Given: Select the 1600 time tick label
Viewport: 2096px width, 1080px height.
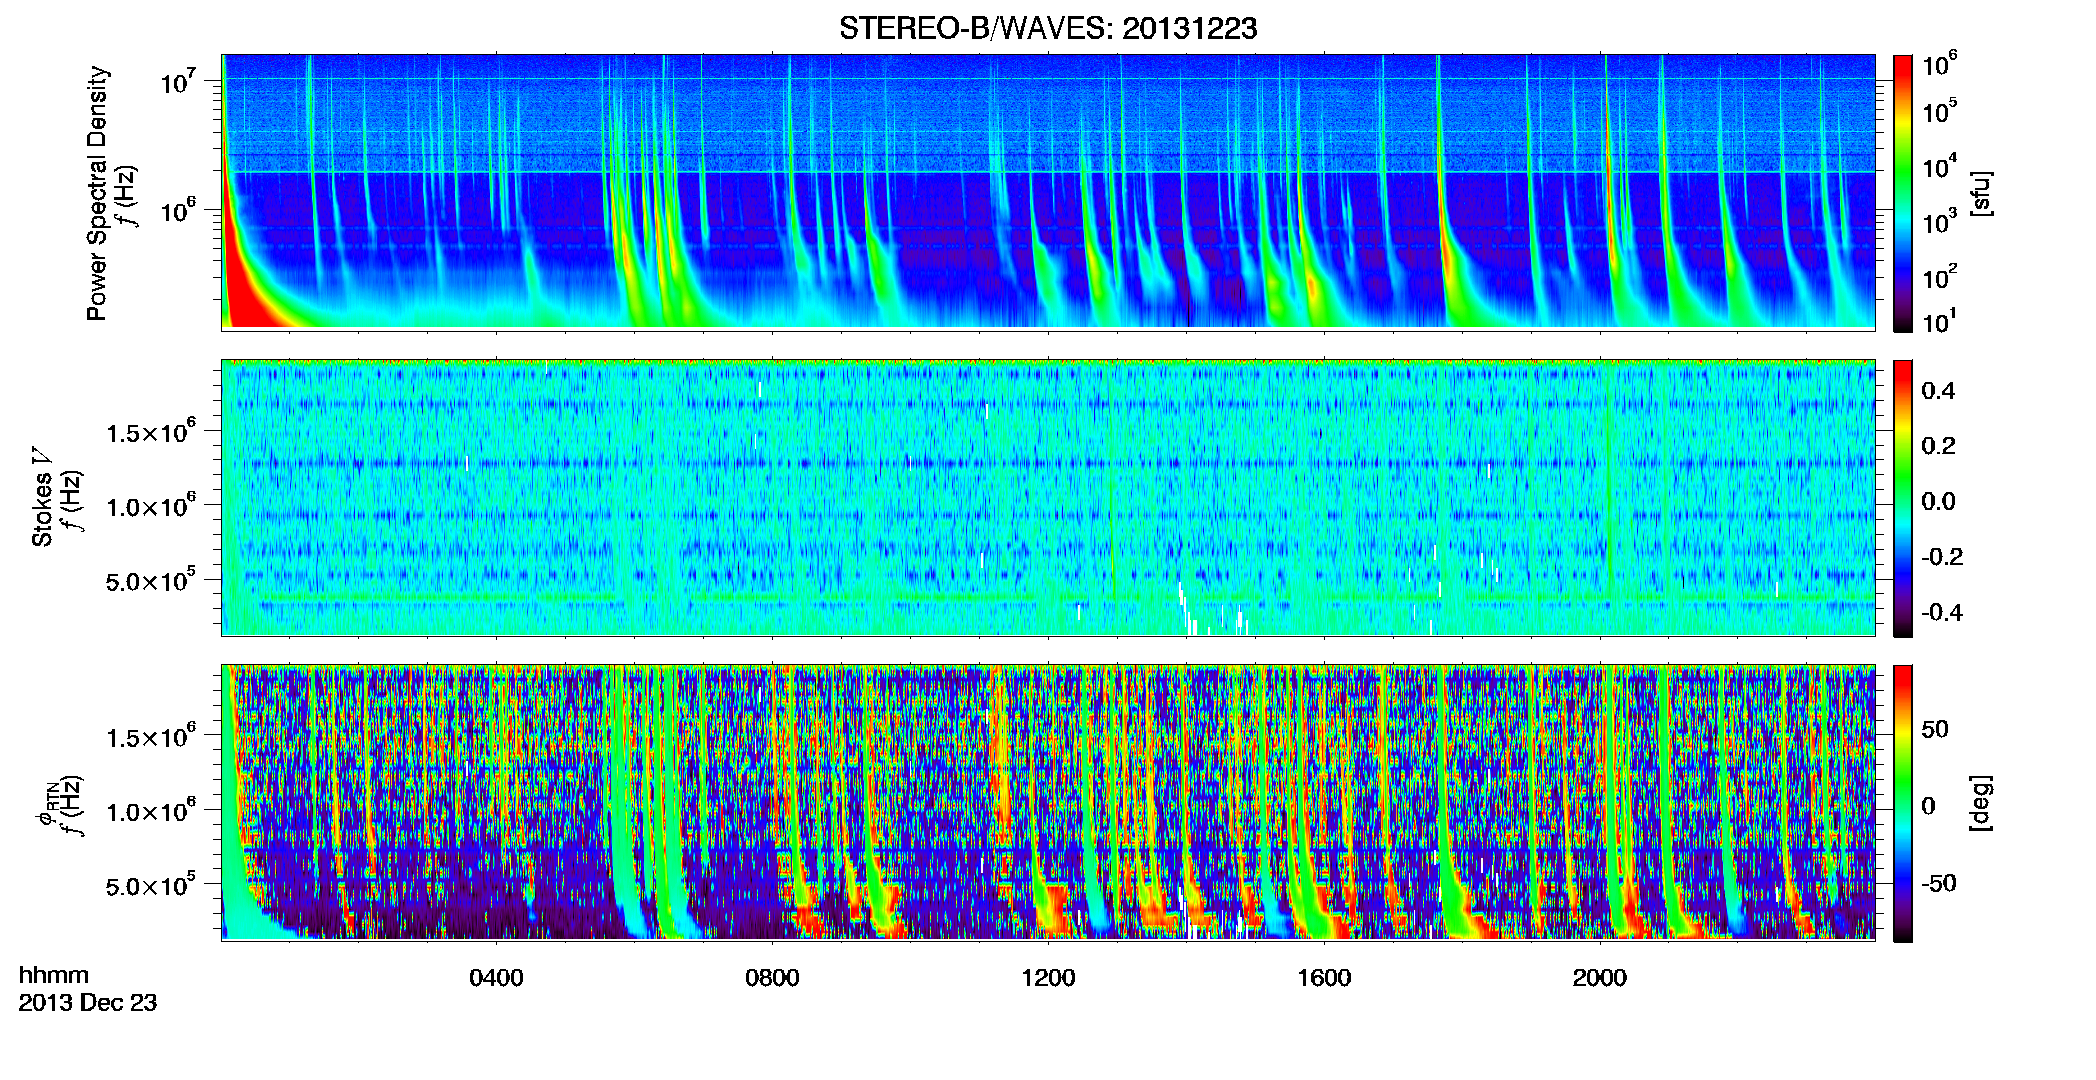Looking at the screenshot, I should coord(1324,978).
